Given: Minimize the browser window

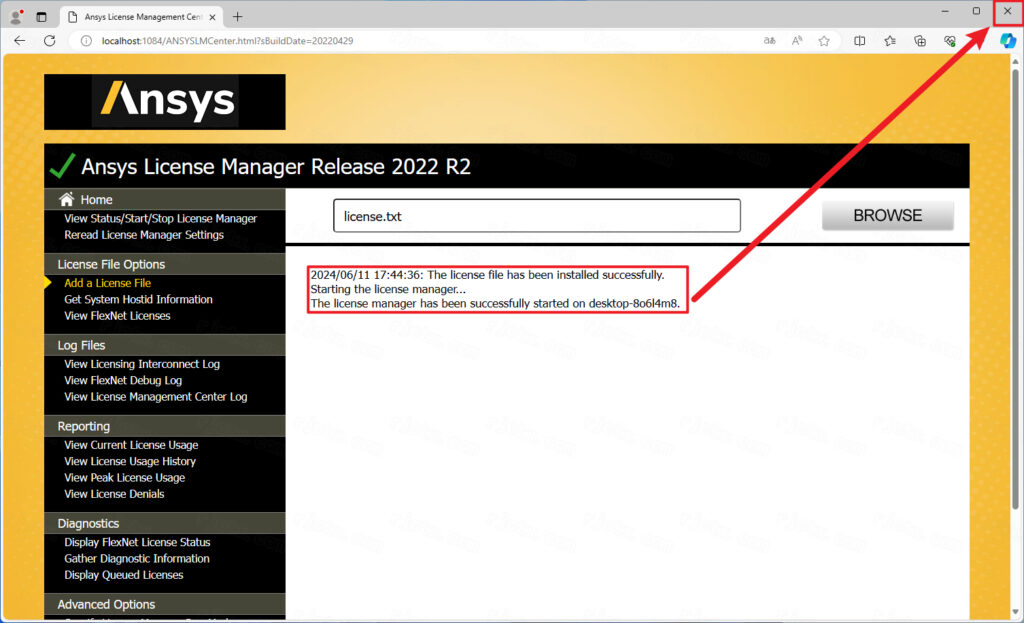Looking at the screenshot, I should tap(945, 11).
